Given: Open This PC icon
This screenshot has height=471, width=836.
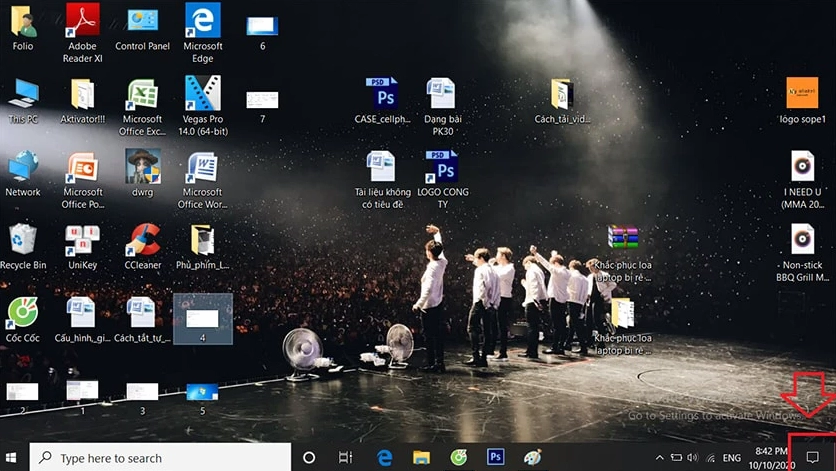Looking at the screenshot, I should pos(23,101).
